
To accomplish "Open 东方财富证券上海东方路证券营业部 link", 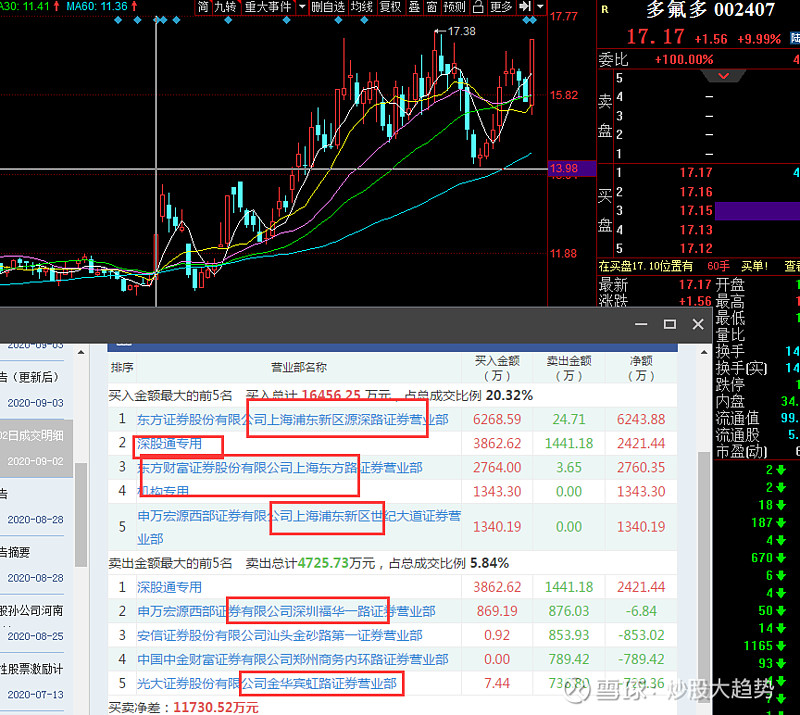I will [280, 467].
